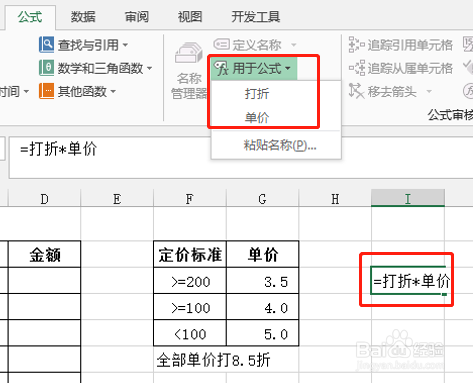The width and height of the screenshot is (473, 383).
Task: Click the 金额 header cell
Action: pyautogui.click(x=44, y=254)
